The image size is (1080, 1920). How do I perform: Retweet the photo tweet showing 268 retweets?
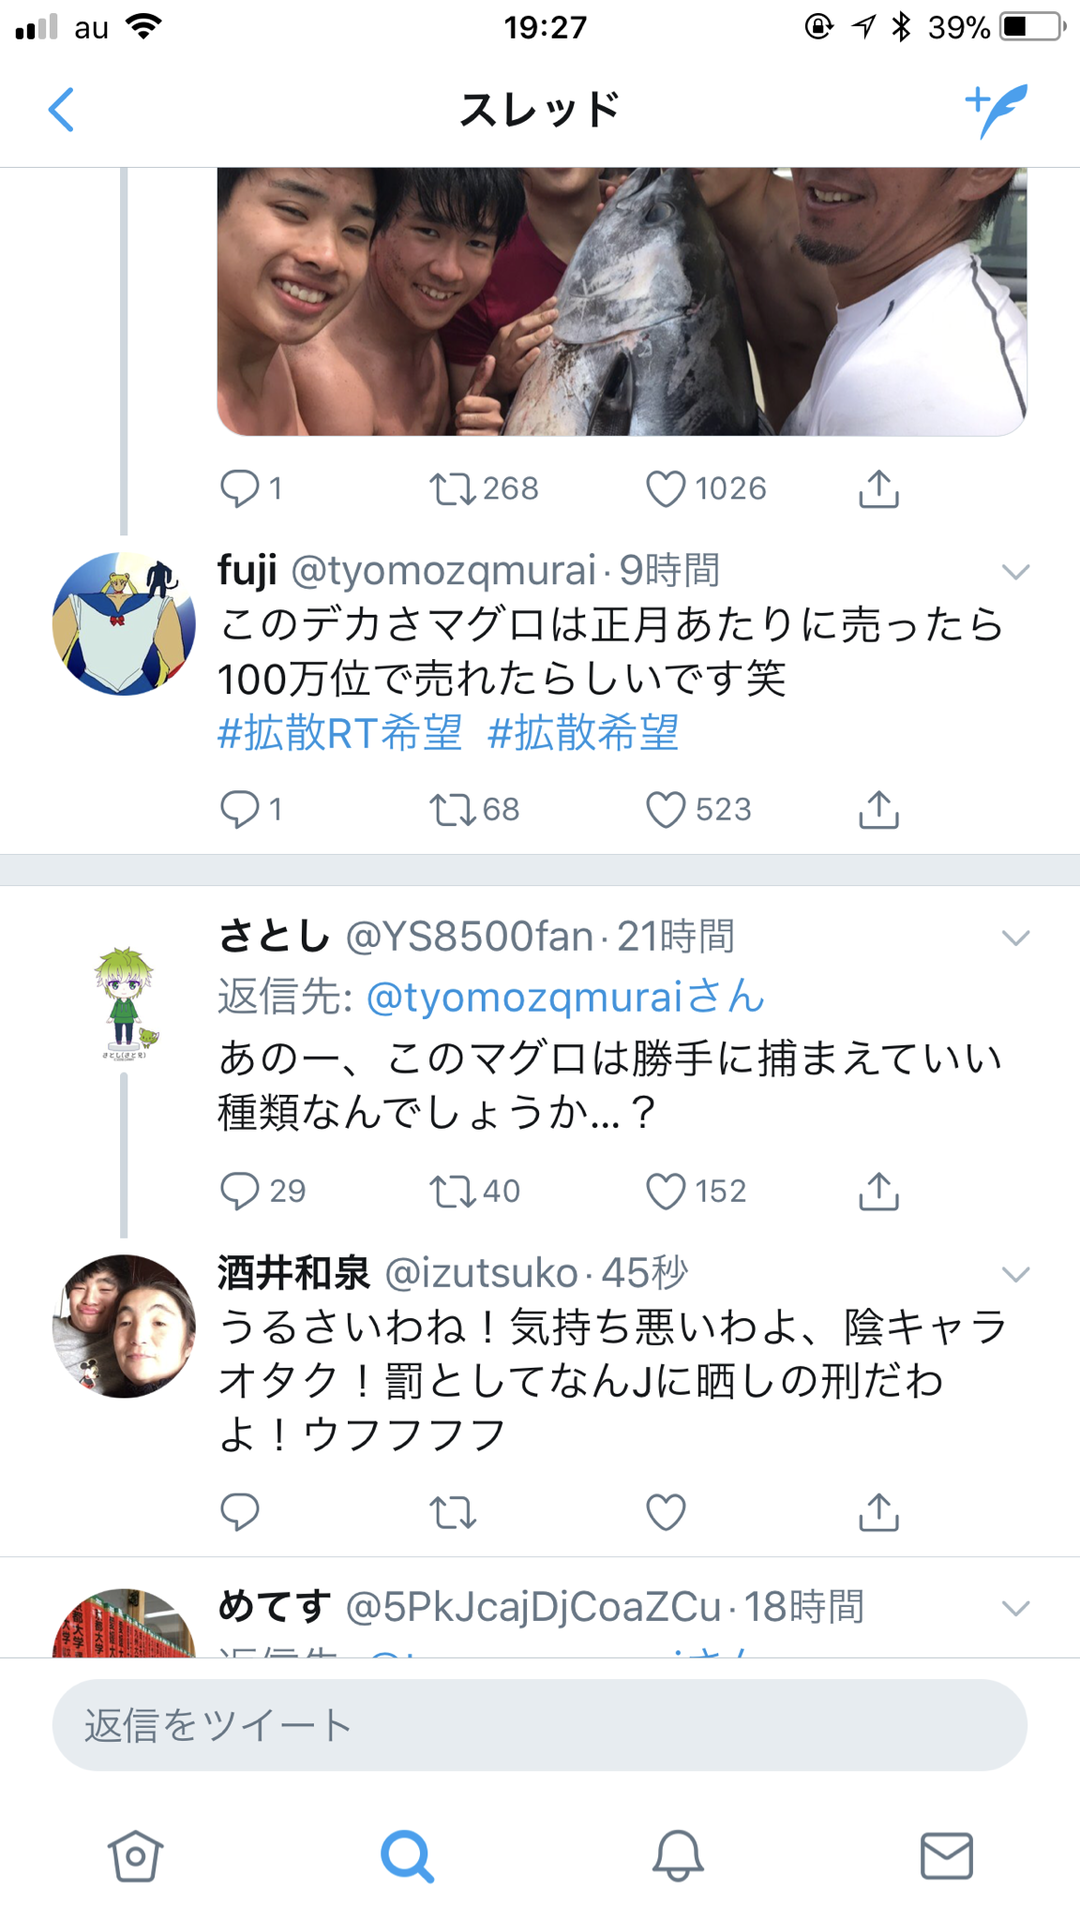(x=452, y=489)
